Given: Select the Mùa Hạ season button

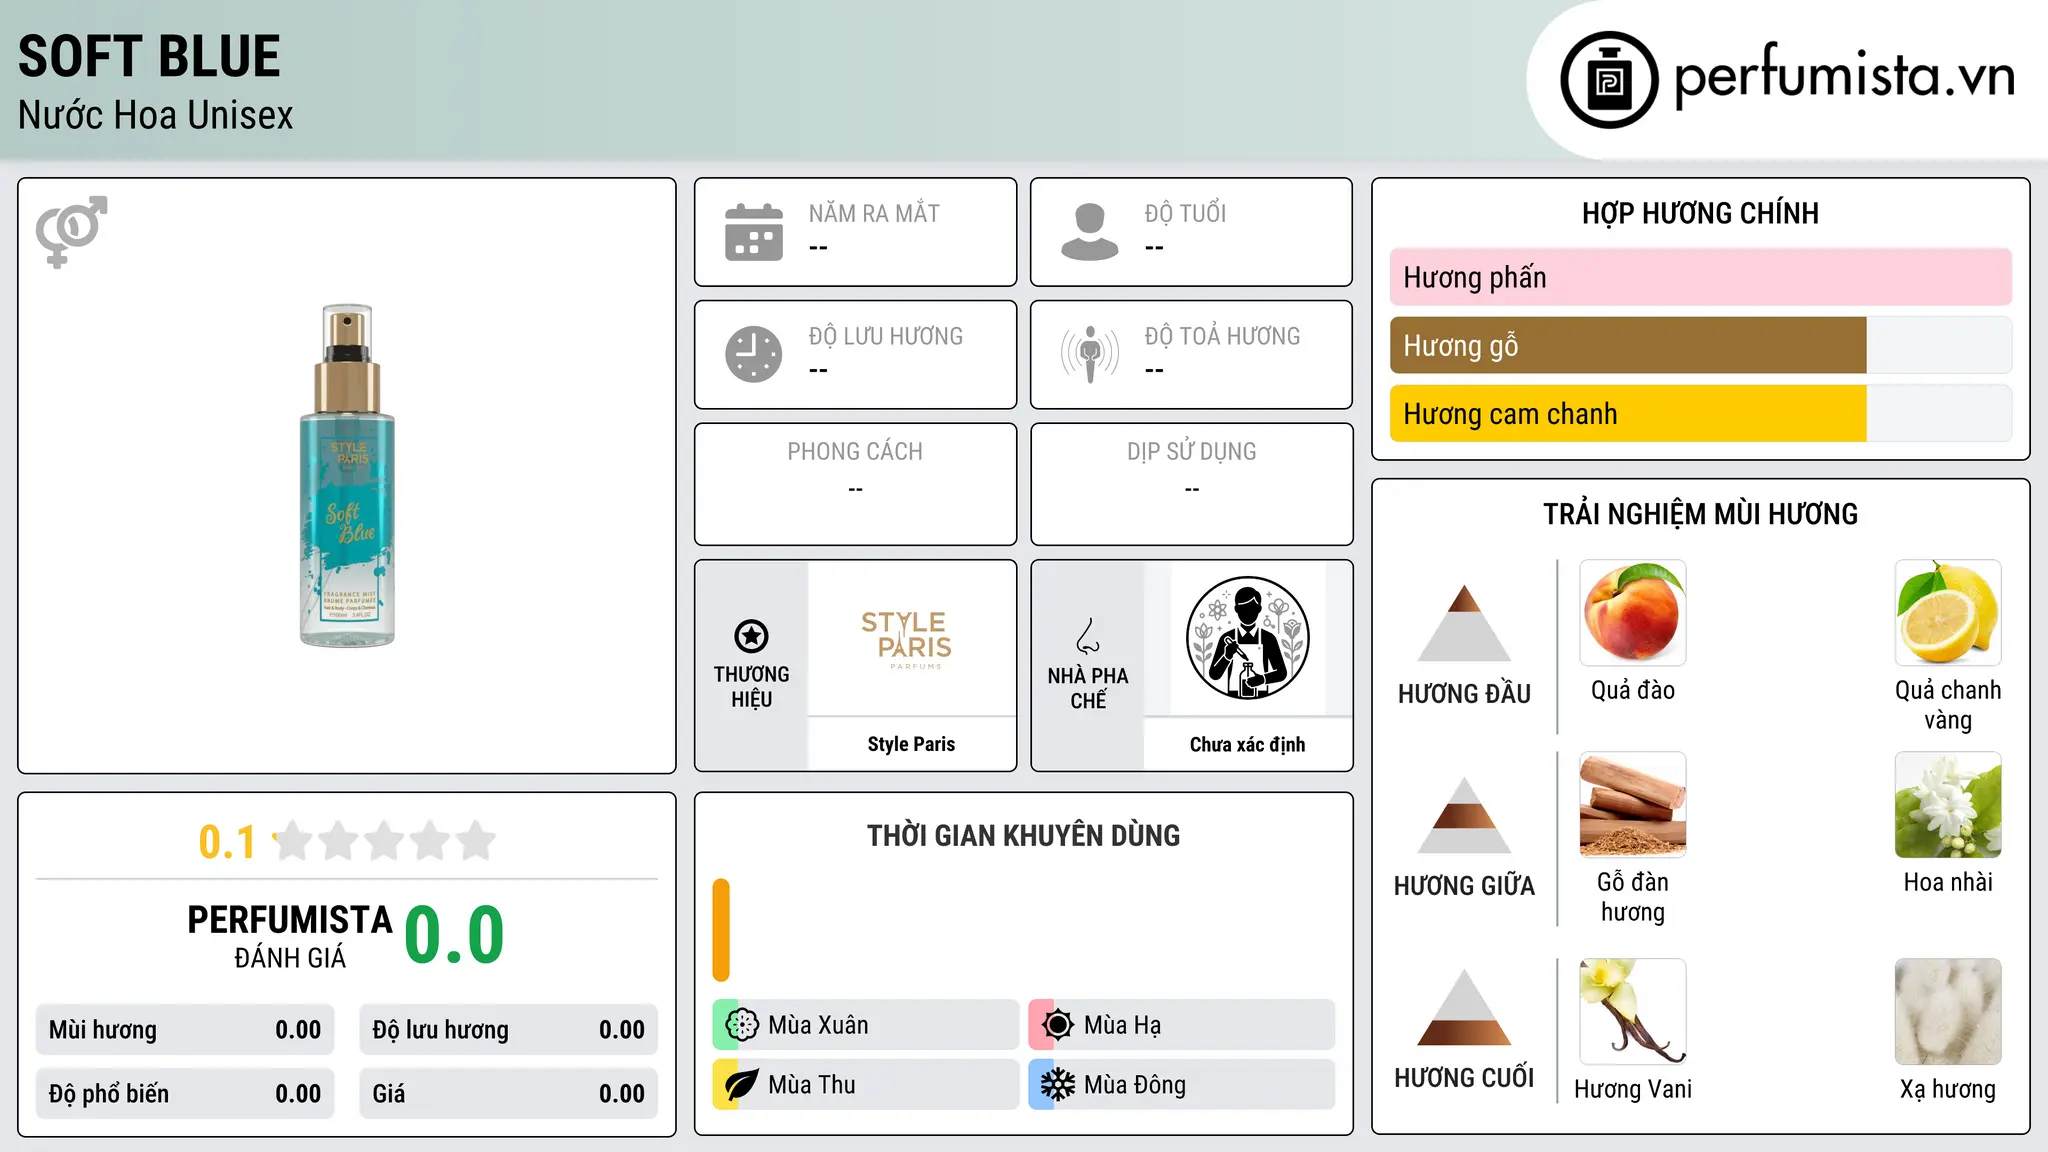Looking at the screenshot, I should click(1182, 1025).
